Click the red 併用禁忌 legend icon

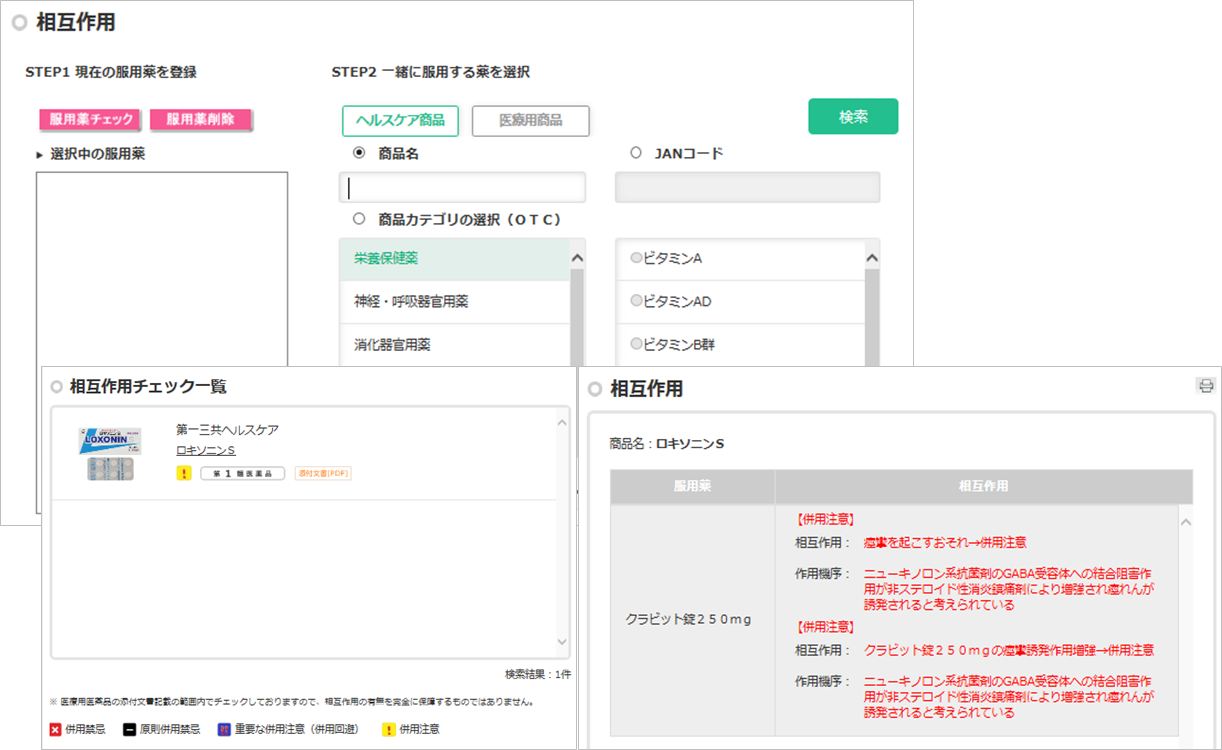click(x=56, y=730)
